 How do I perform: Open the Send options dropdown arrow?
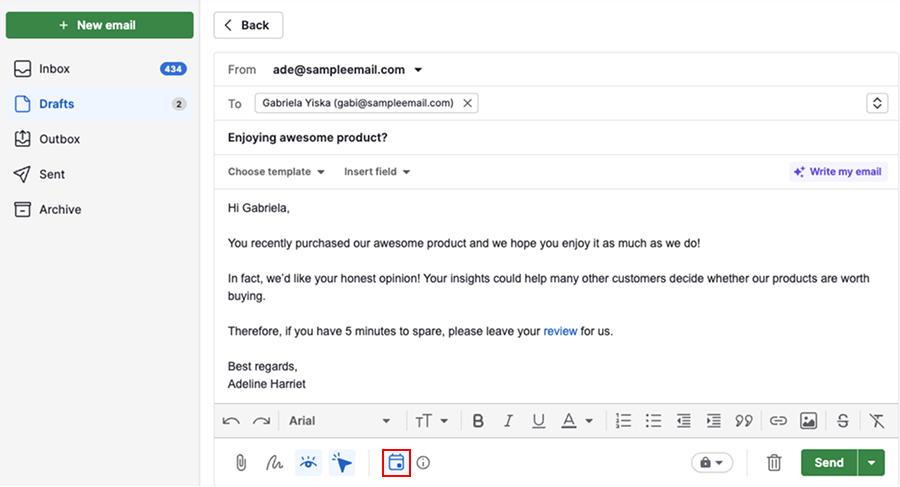click(872, 463)
